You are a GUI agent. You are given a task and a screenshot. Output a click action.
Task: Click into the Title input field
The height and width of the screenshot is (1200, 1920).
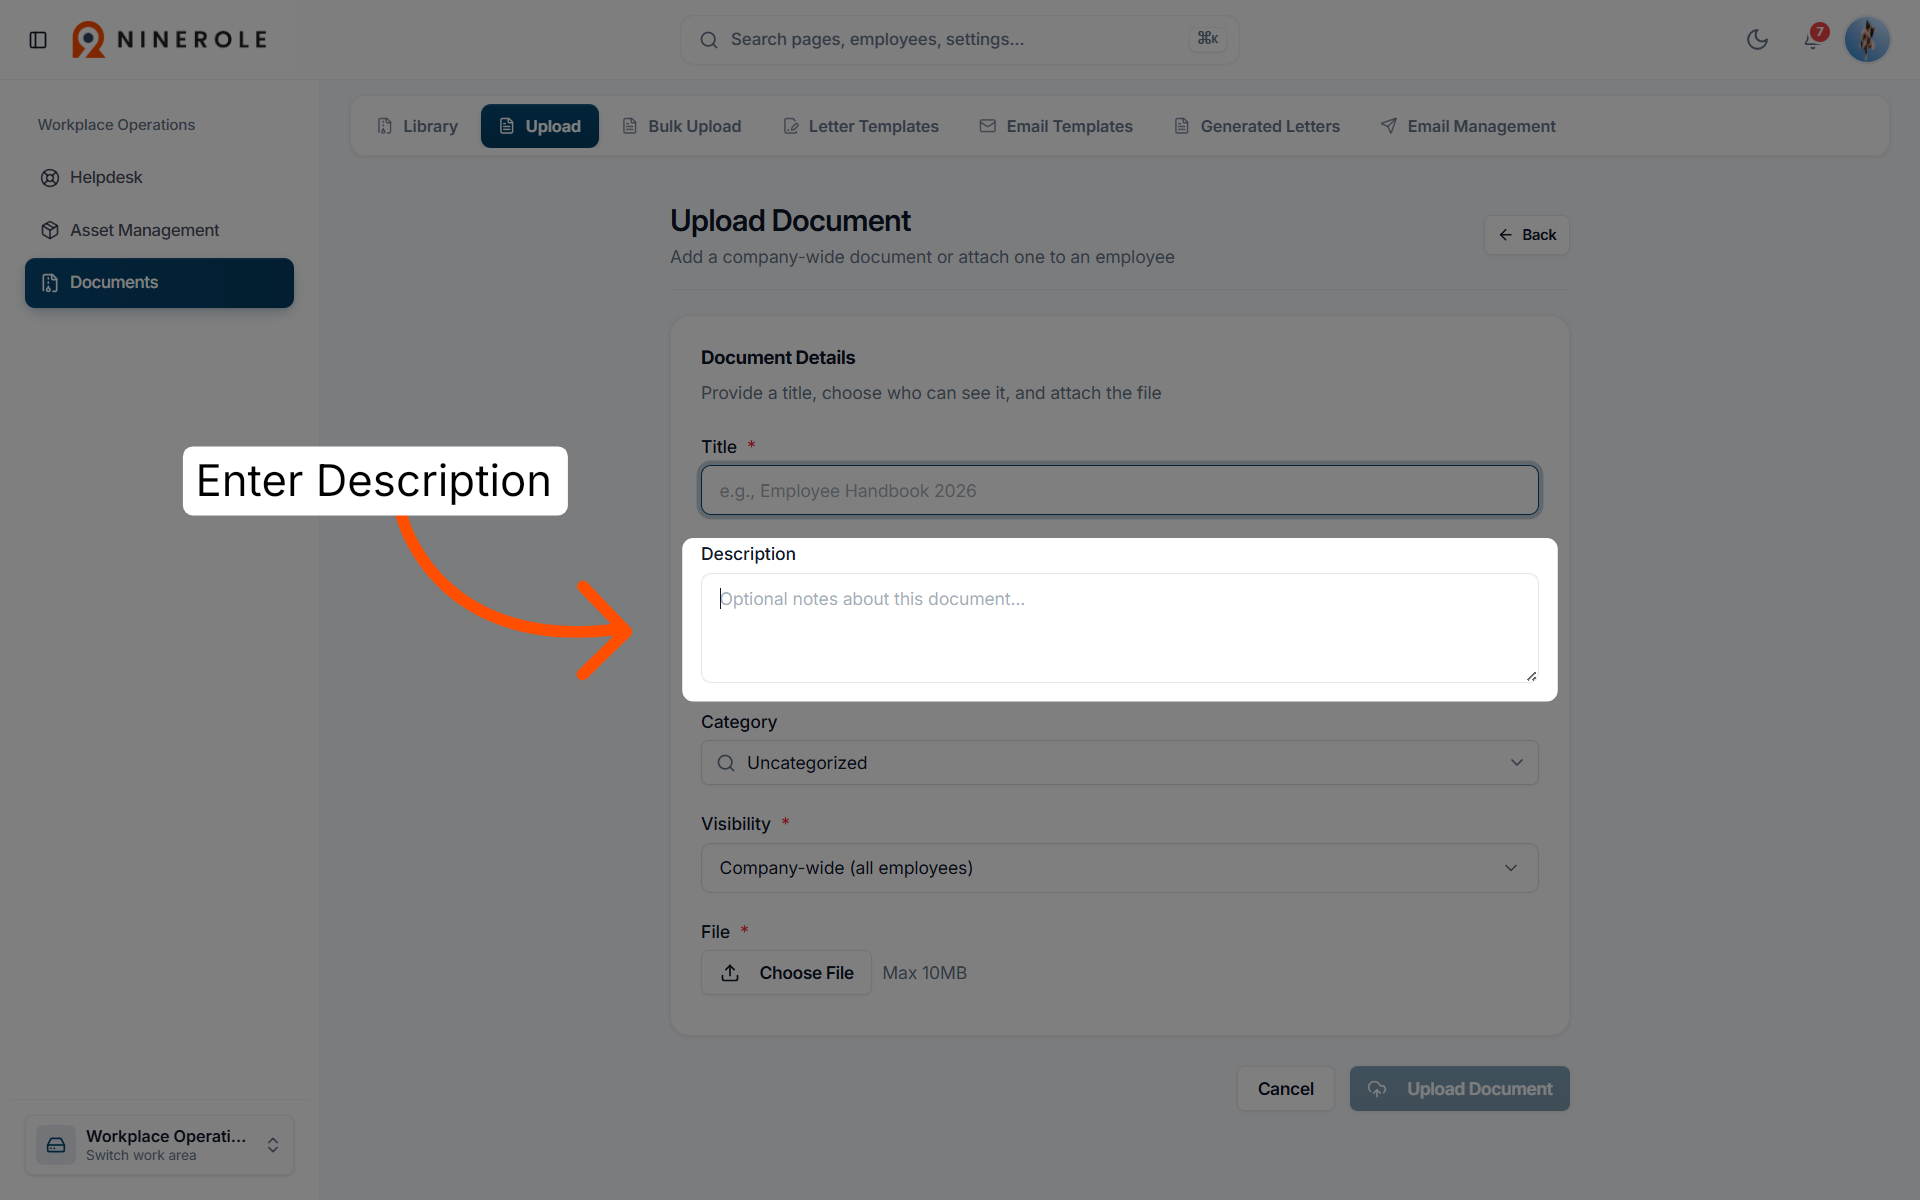click(x=1119, y=490)
